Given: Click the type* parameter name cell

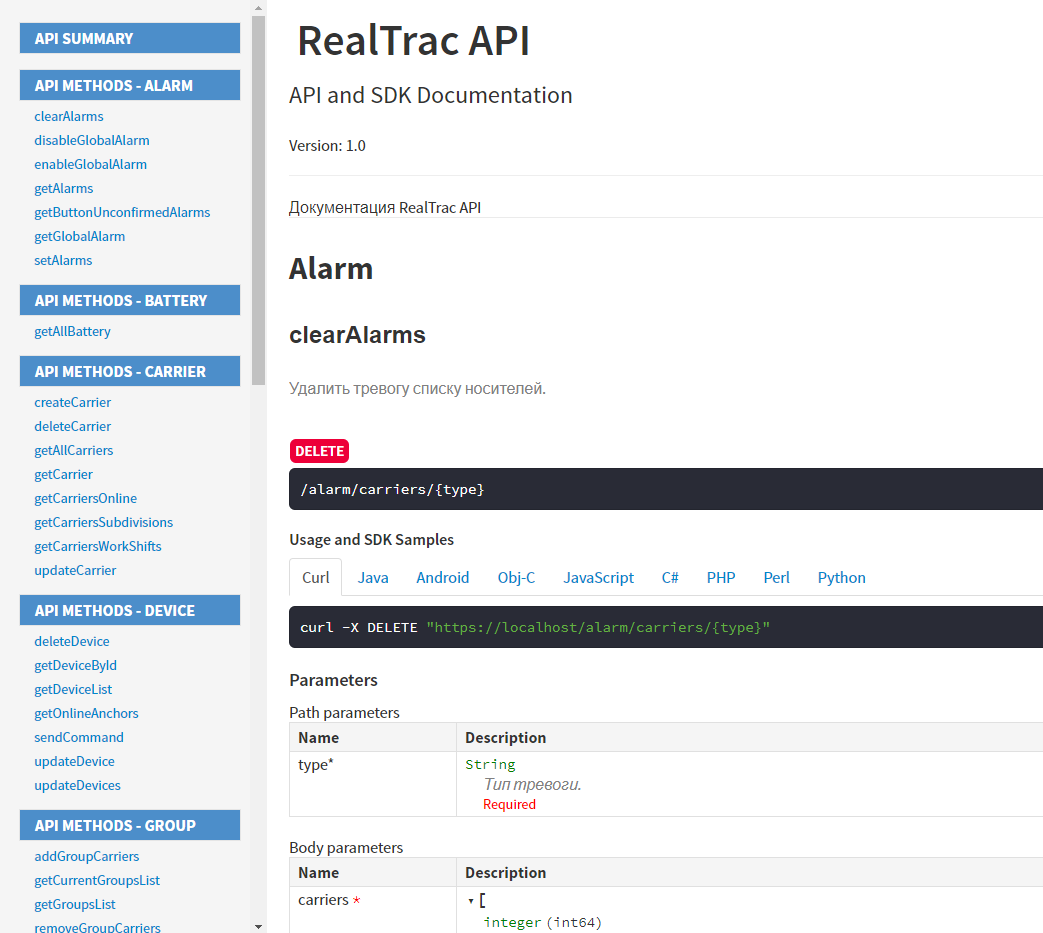Looking at the screenshot, I should [x=373, y=783].
